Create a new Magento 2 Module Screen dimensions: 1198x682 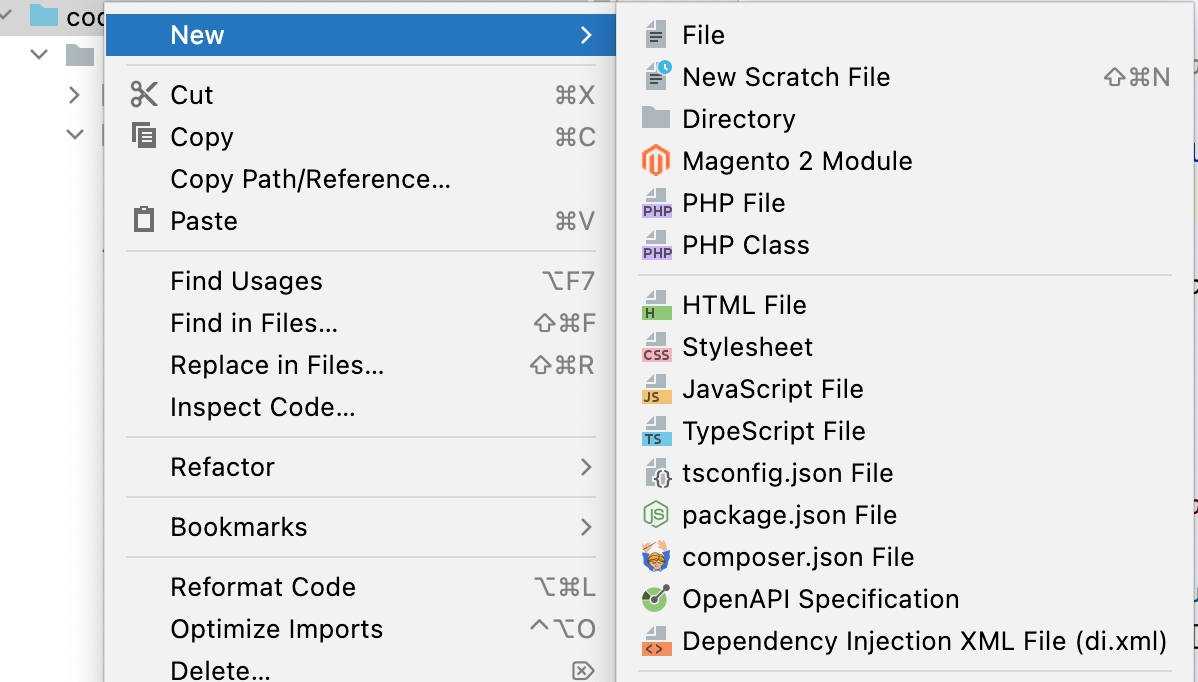[797, 160]
